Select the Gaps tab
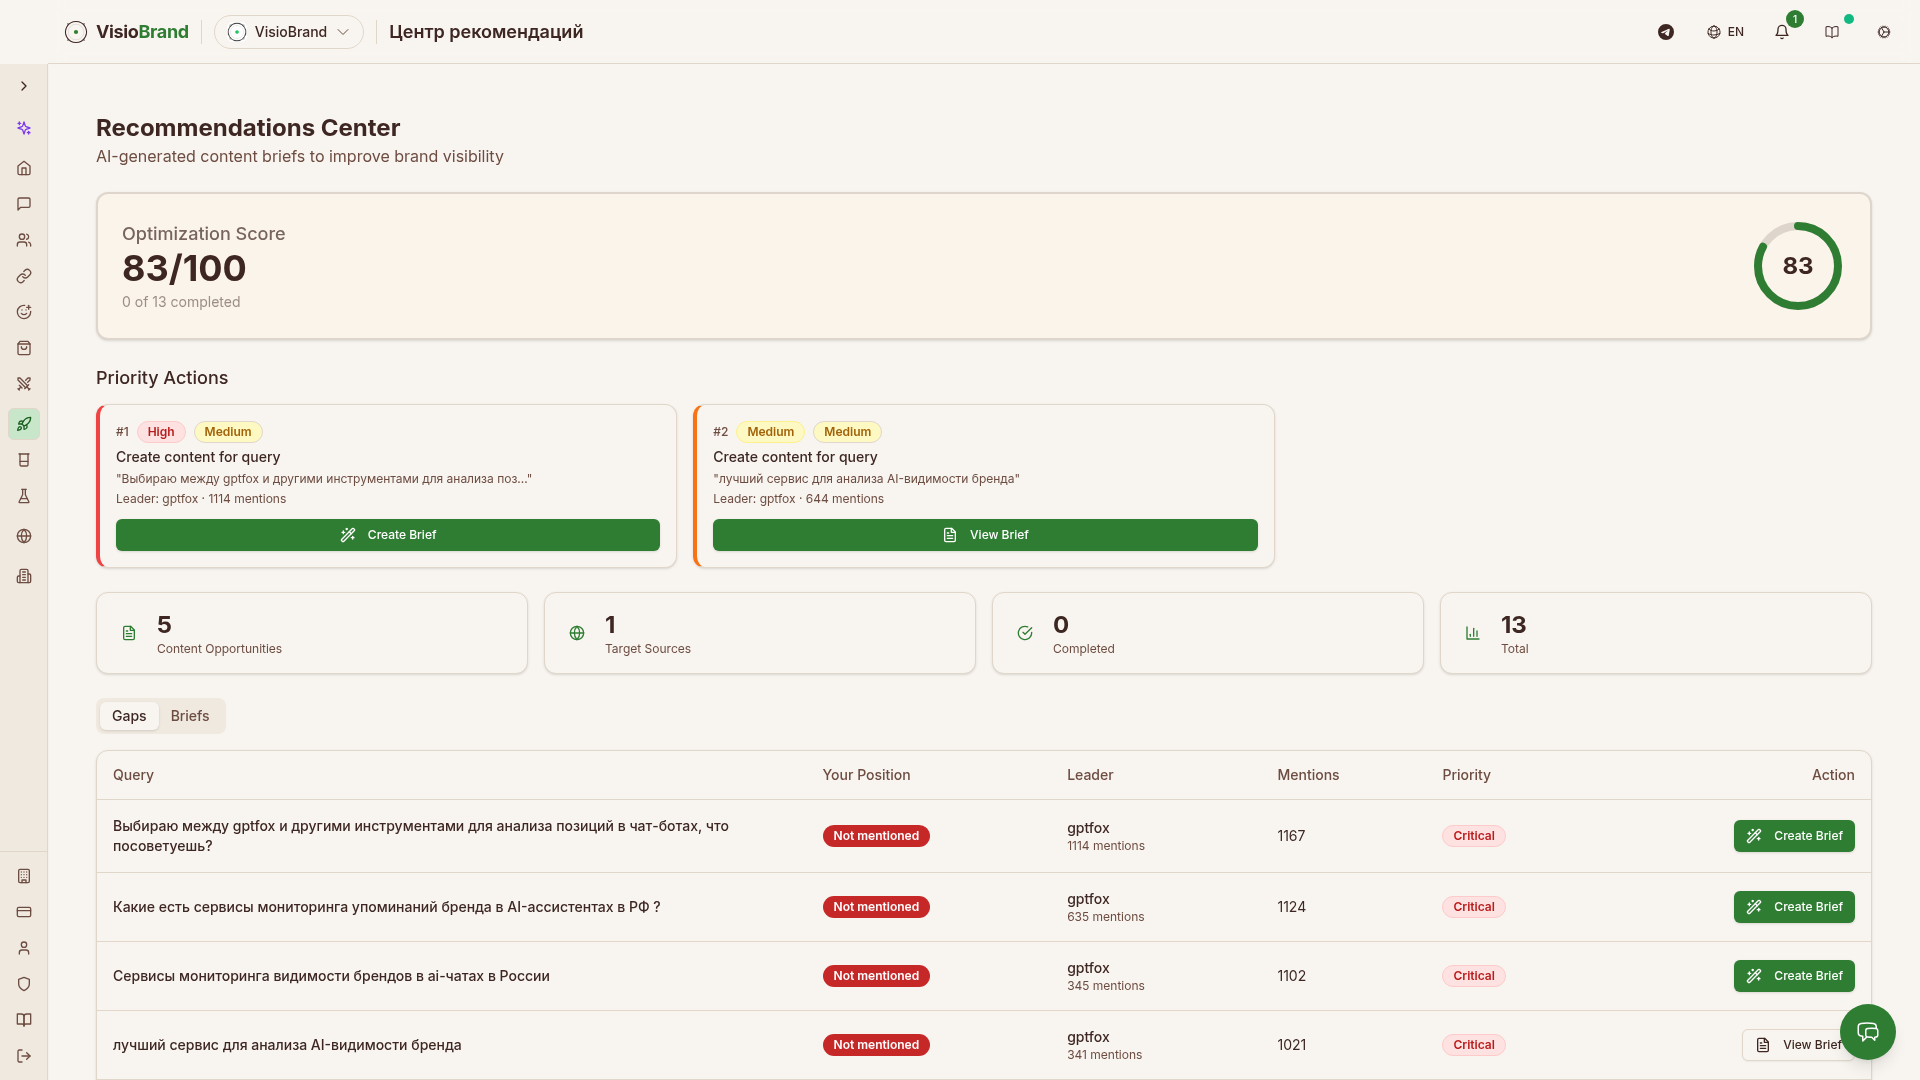 tap(129, 716)
